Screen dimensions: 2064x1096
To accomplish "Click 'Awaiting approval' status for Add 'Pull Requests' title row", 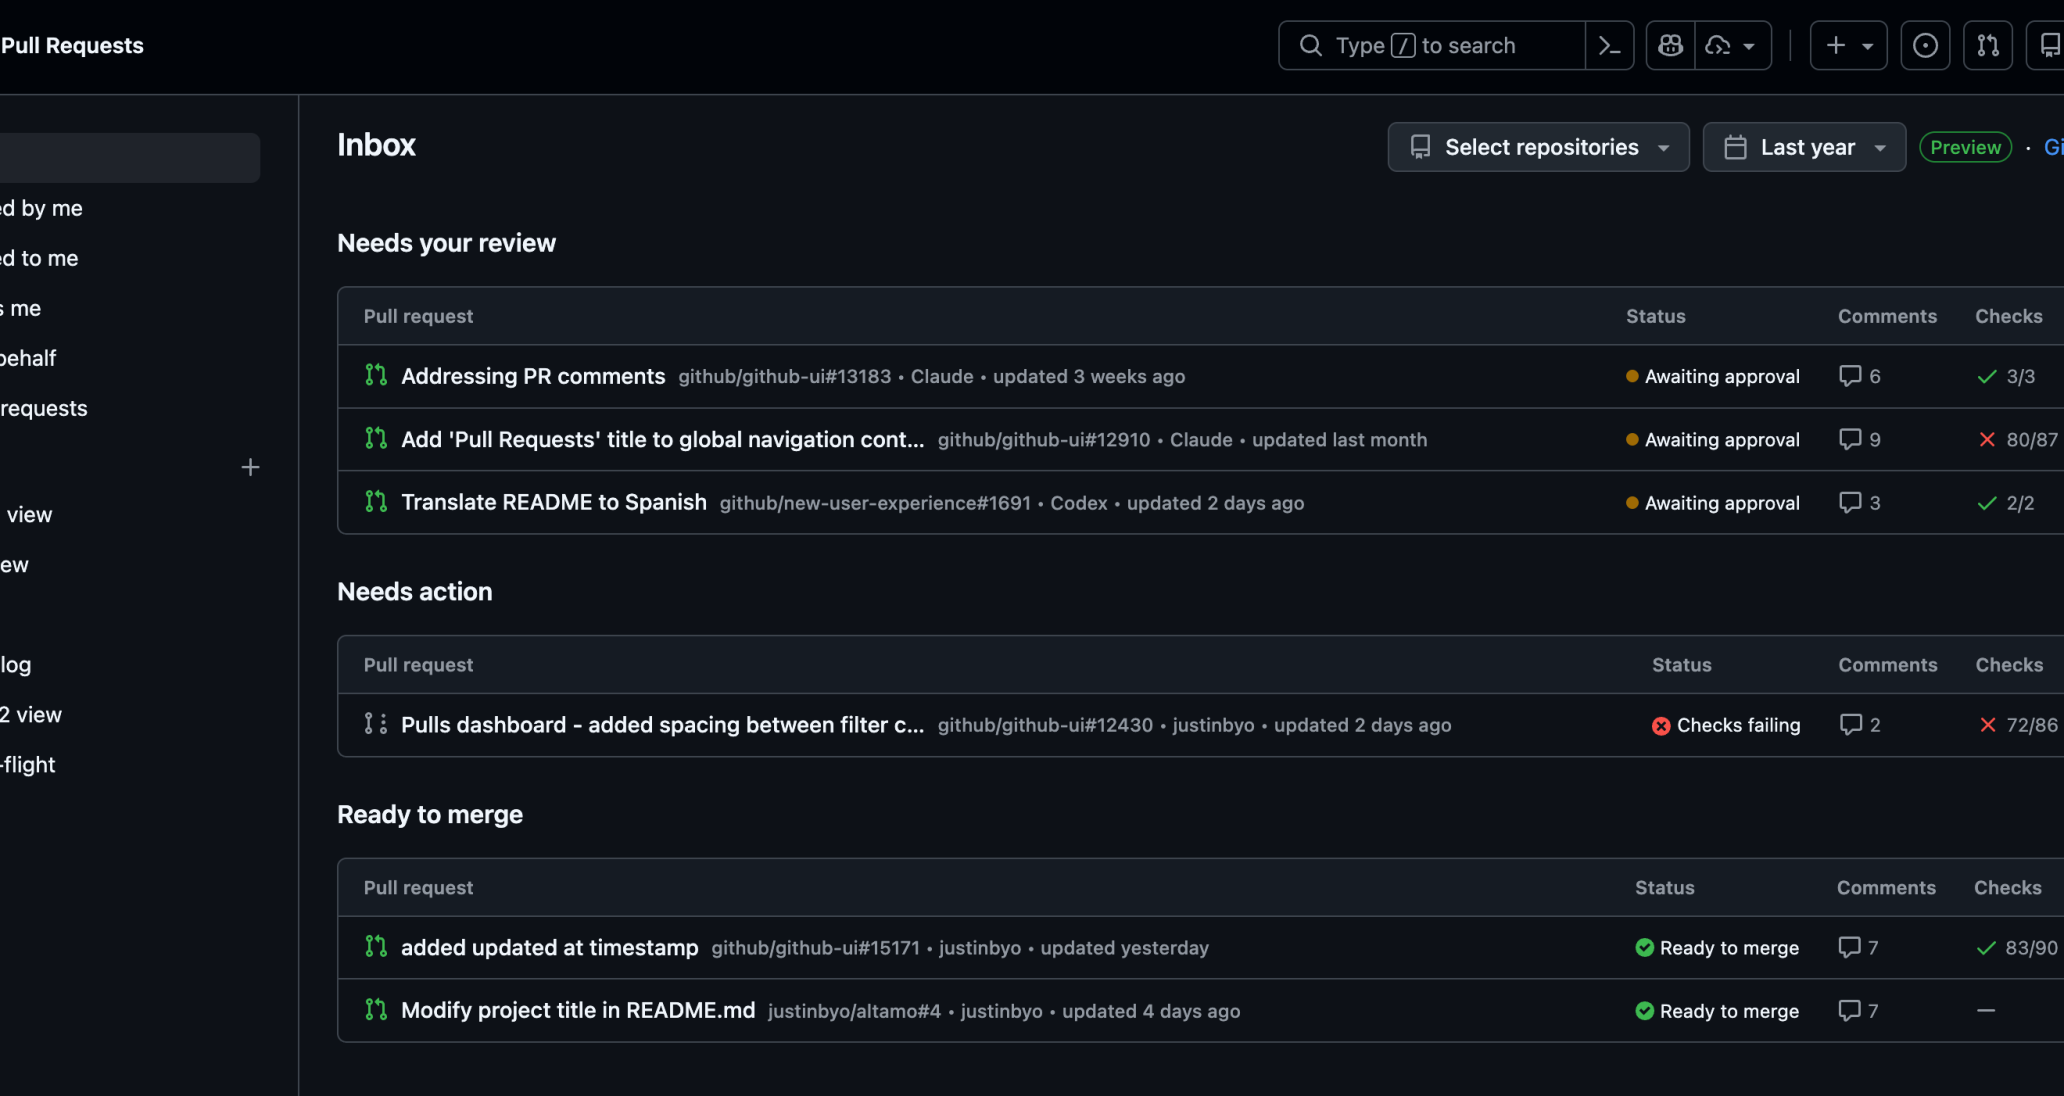I will coord(1713,439).
